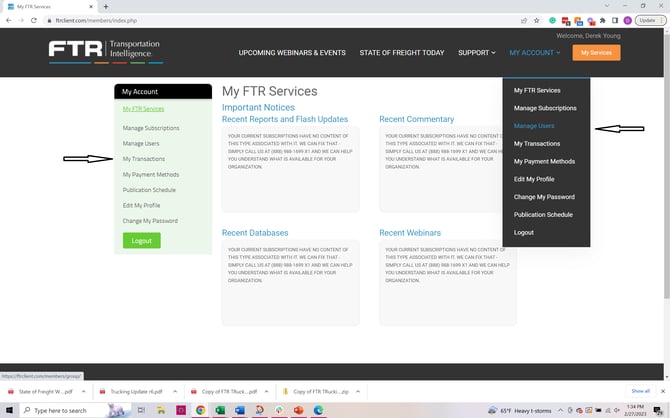Open the Grammarly green extension icon
The height and width of the screenshot is (418, 670).
552,21
